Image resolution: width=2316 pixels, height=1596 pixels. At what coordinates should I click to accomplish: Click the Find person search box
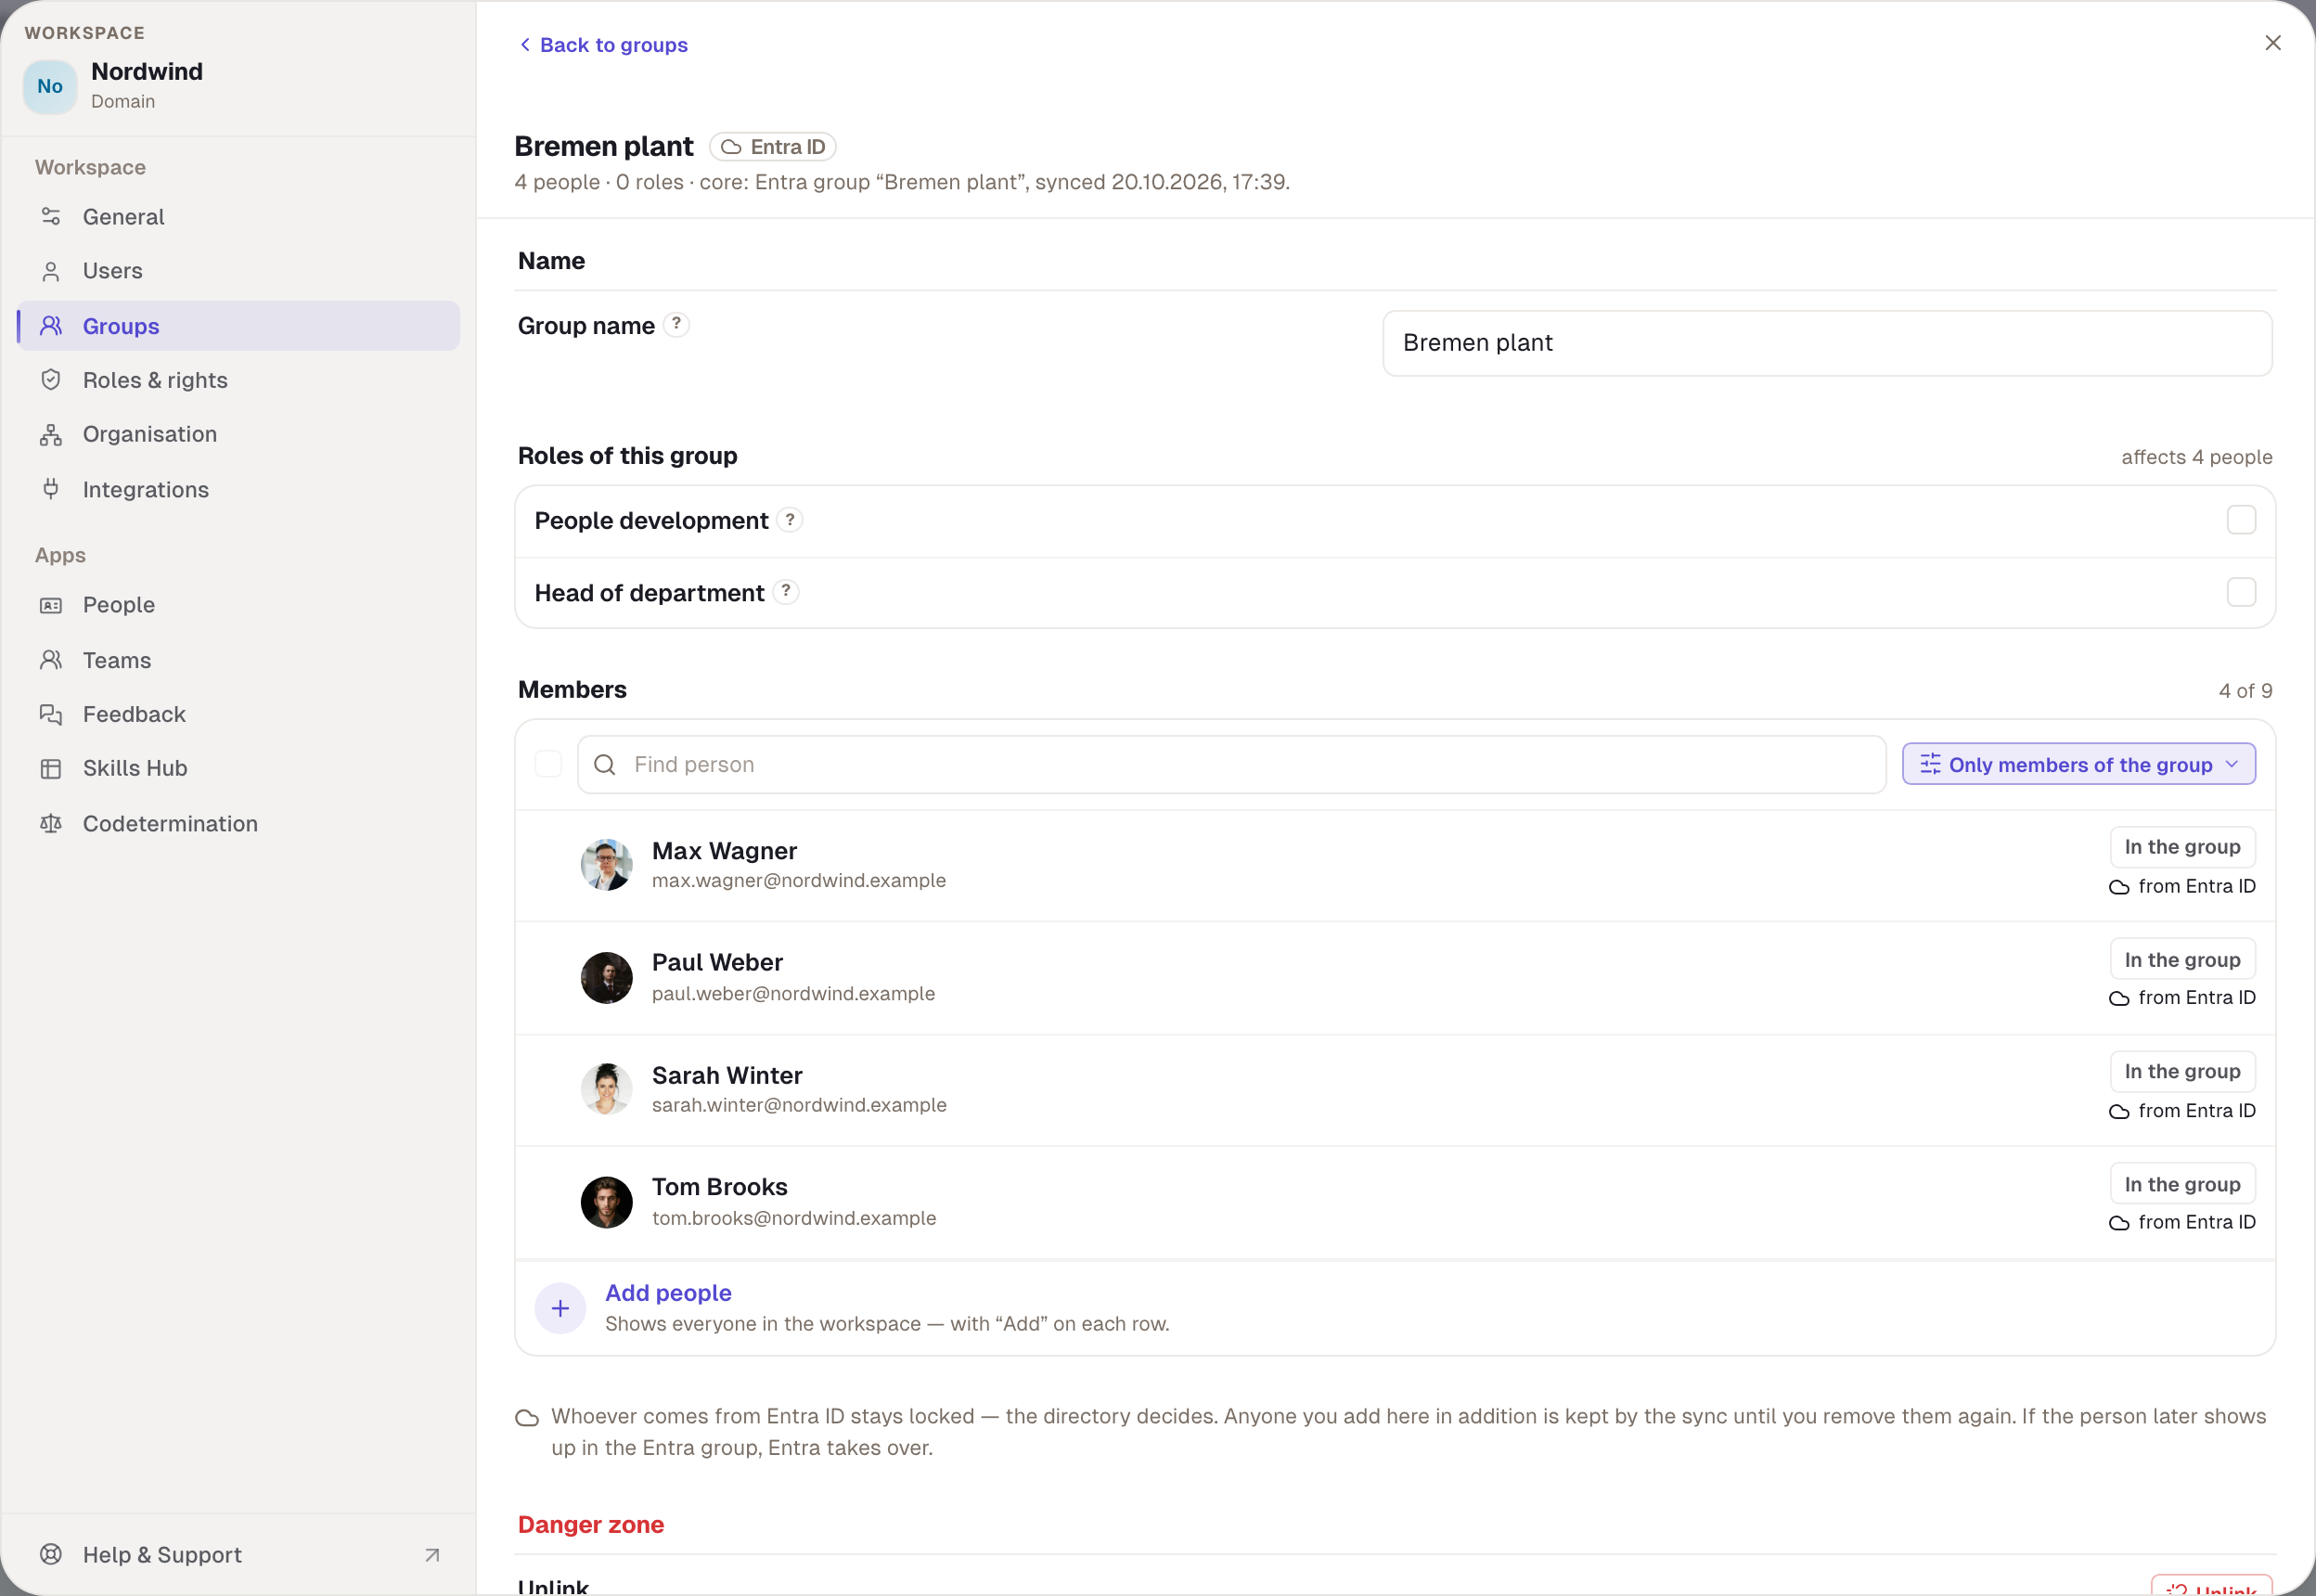click(x=1231, y=765)
